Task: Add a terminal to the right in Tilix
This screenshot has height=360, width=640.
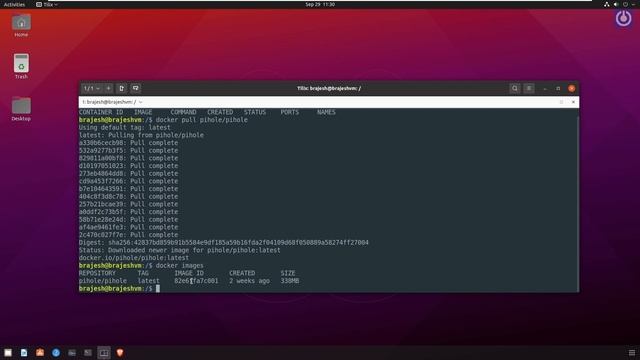Action: pos(122,88)
